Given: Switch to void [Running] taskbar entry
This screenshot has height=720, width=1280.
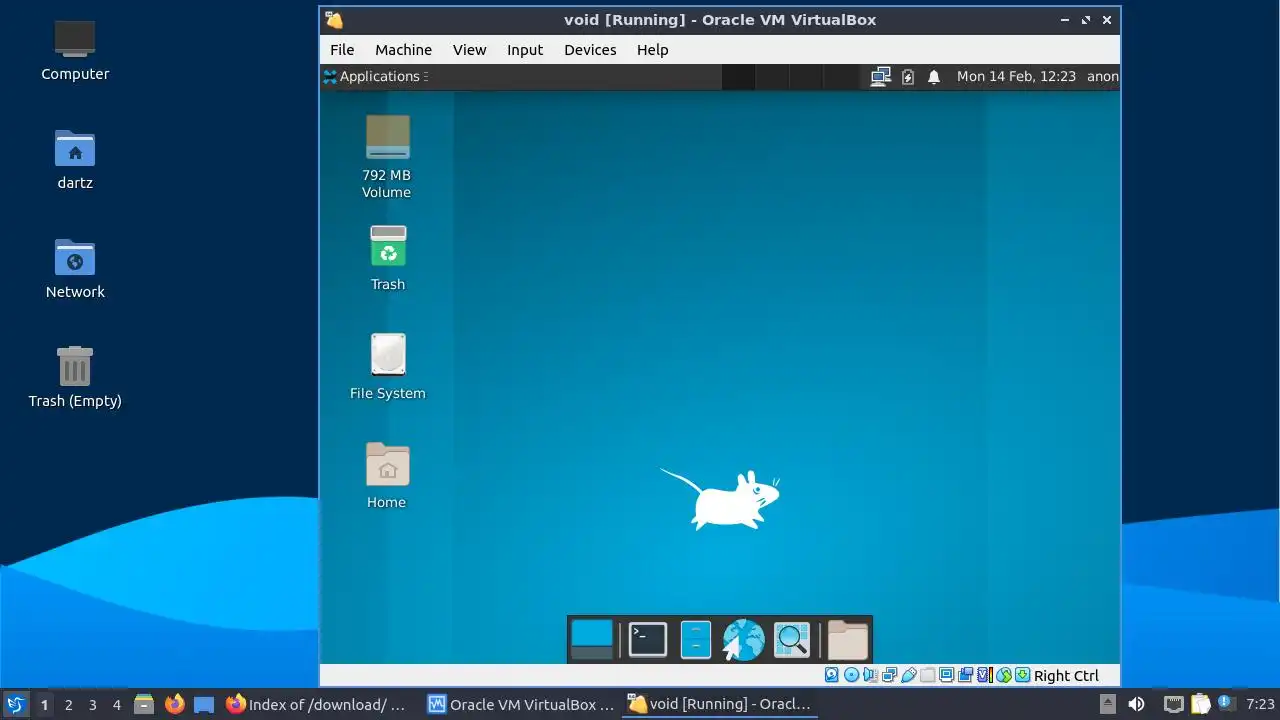Looking at the screenshot, I should 721,704.
